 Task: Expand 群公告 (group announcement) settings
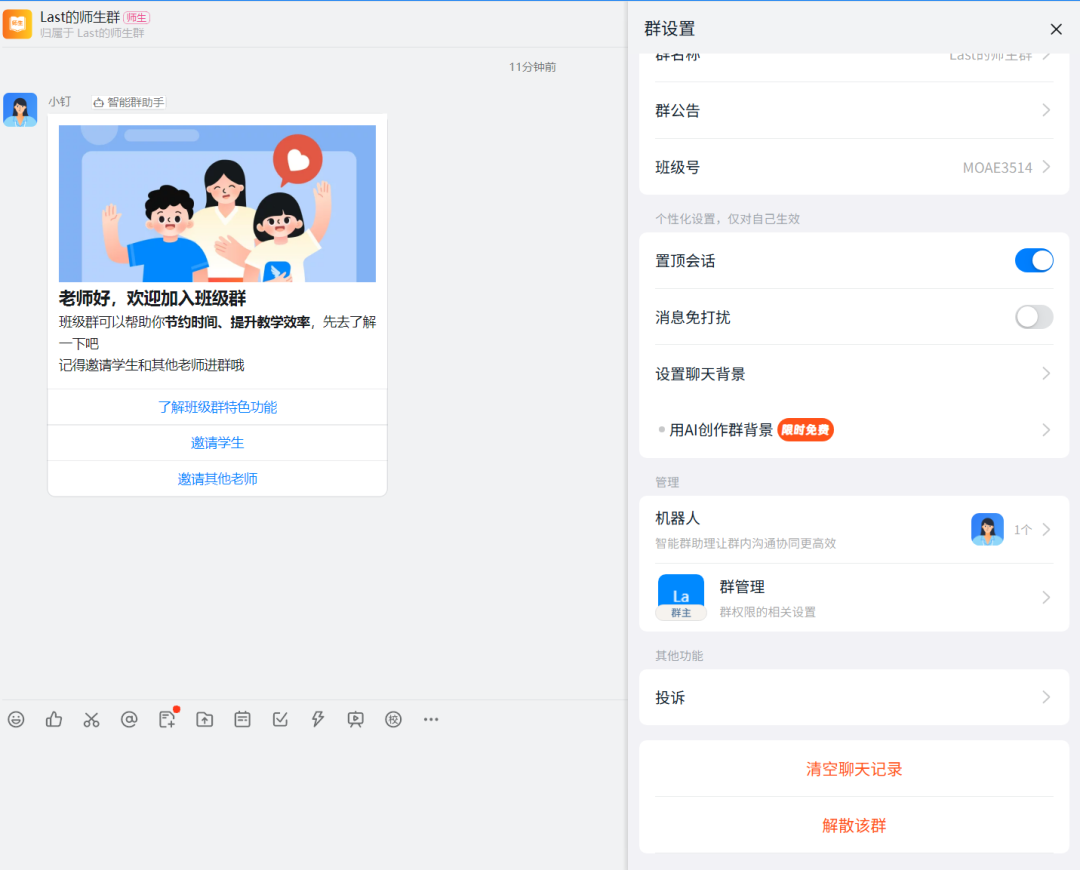(853, 110)
